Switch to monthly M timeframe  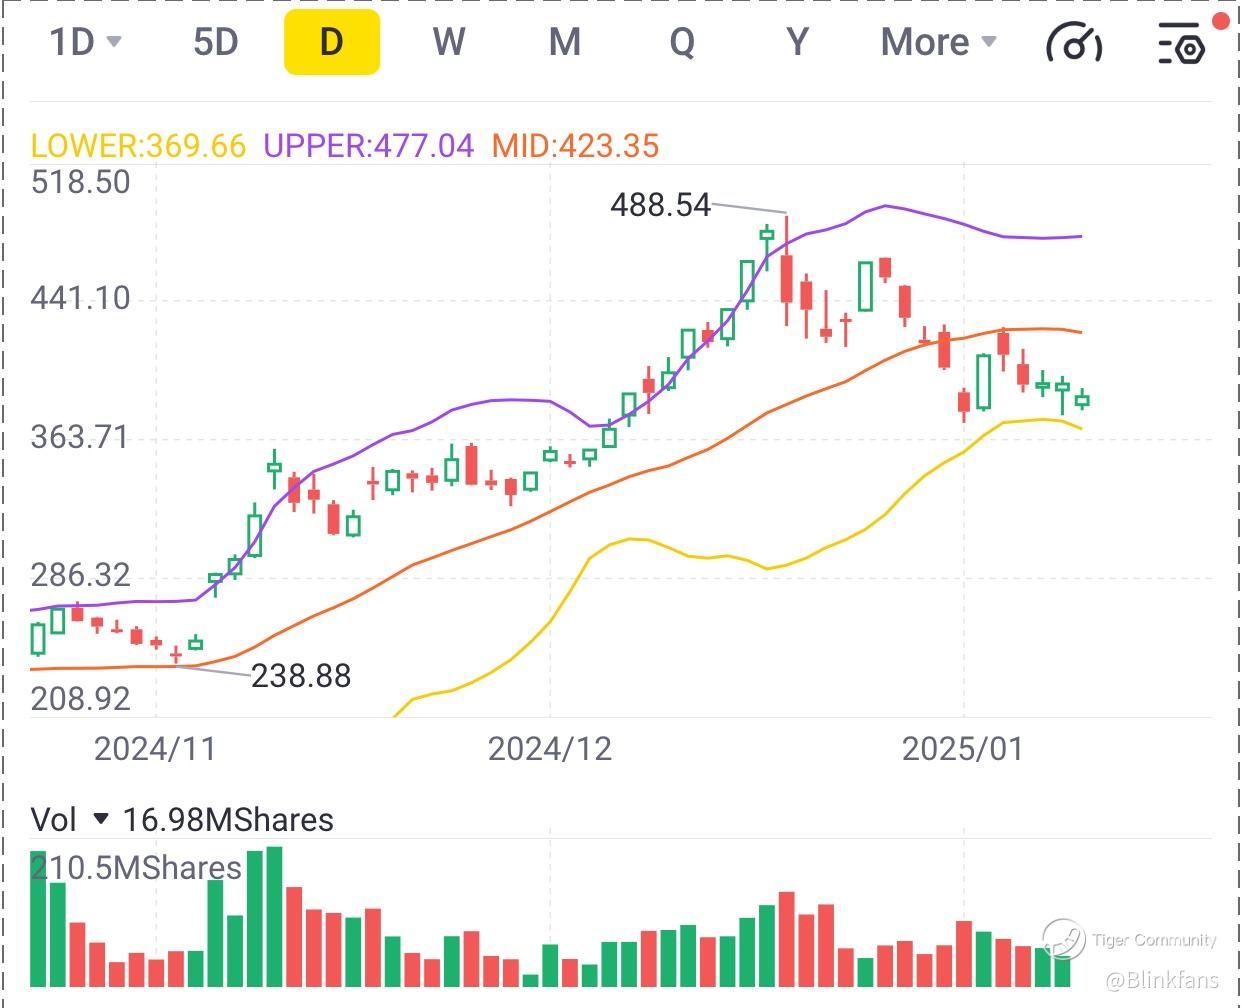[x=565, y=42]
